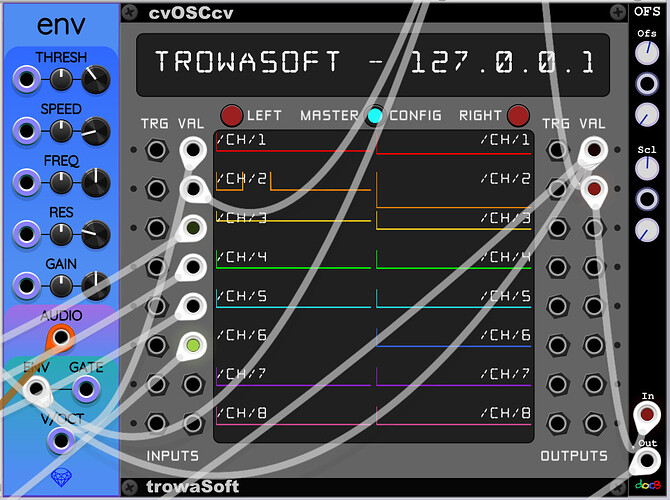Adjust the large THRESH knob
Image resolution: width=670 pixels, height=500 pixels.
(x=96, y=79)
